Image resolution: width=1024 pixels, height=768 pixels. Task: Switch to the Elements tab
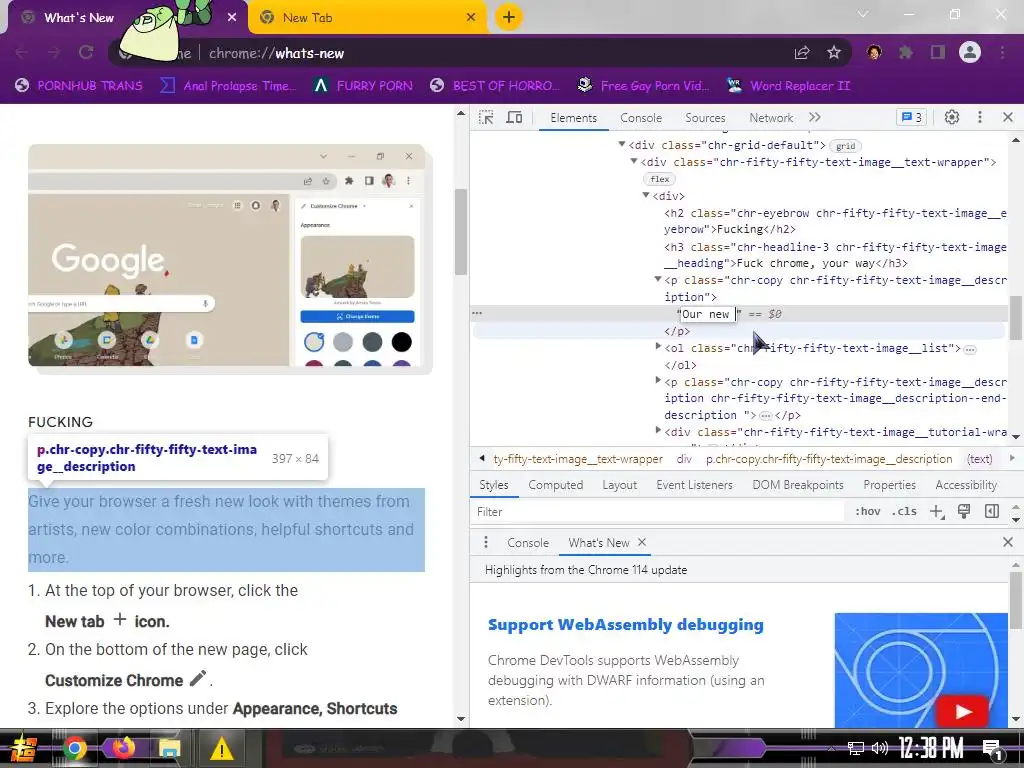[x=573, y=118]
